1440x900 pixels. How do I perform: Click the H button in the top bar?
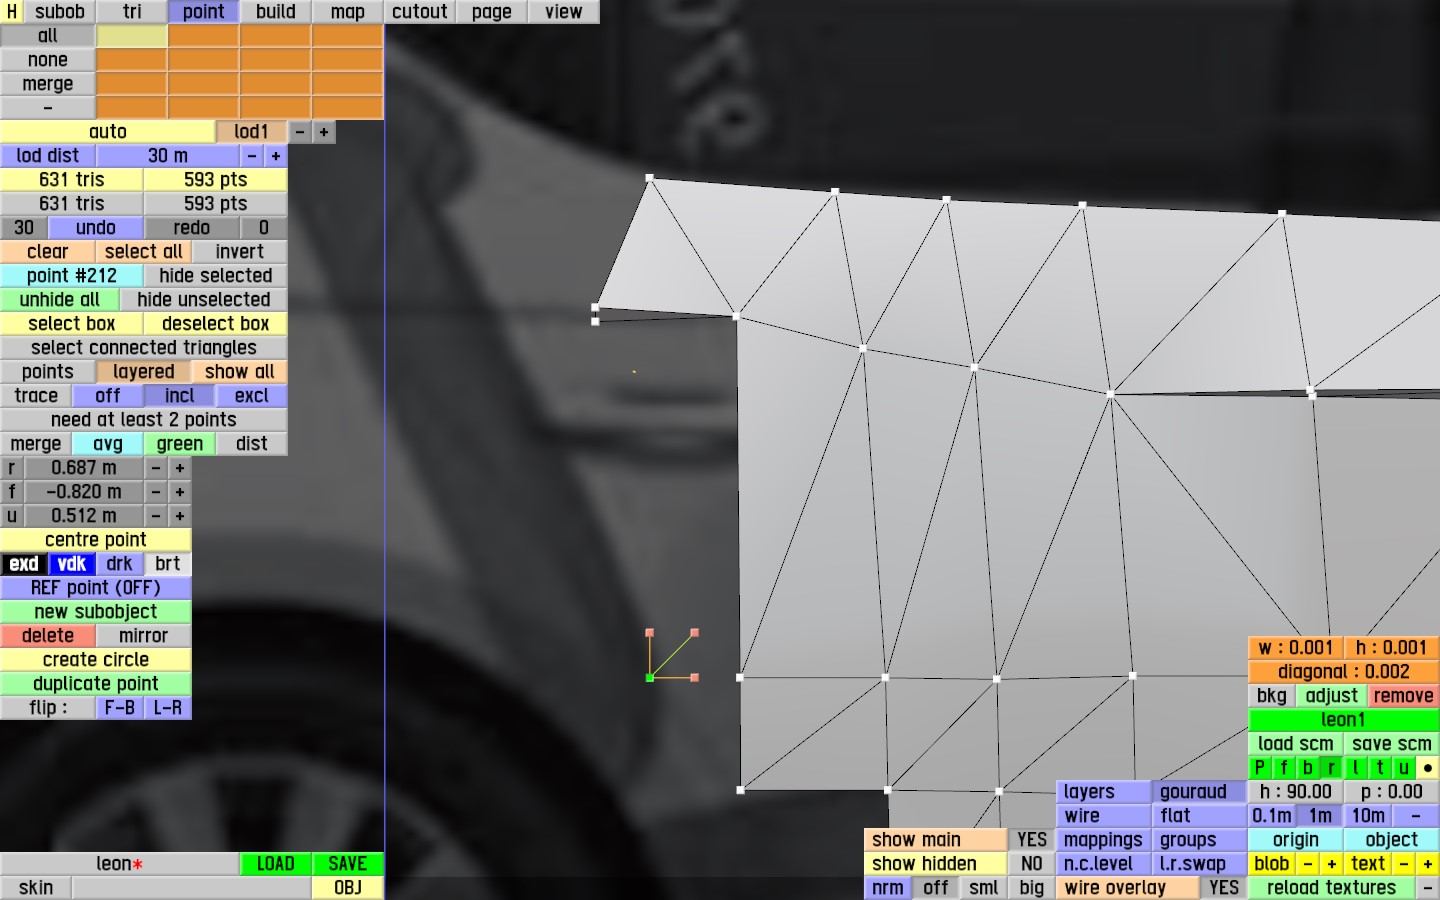12,12
